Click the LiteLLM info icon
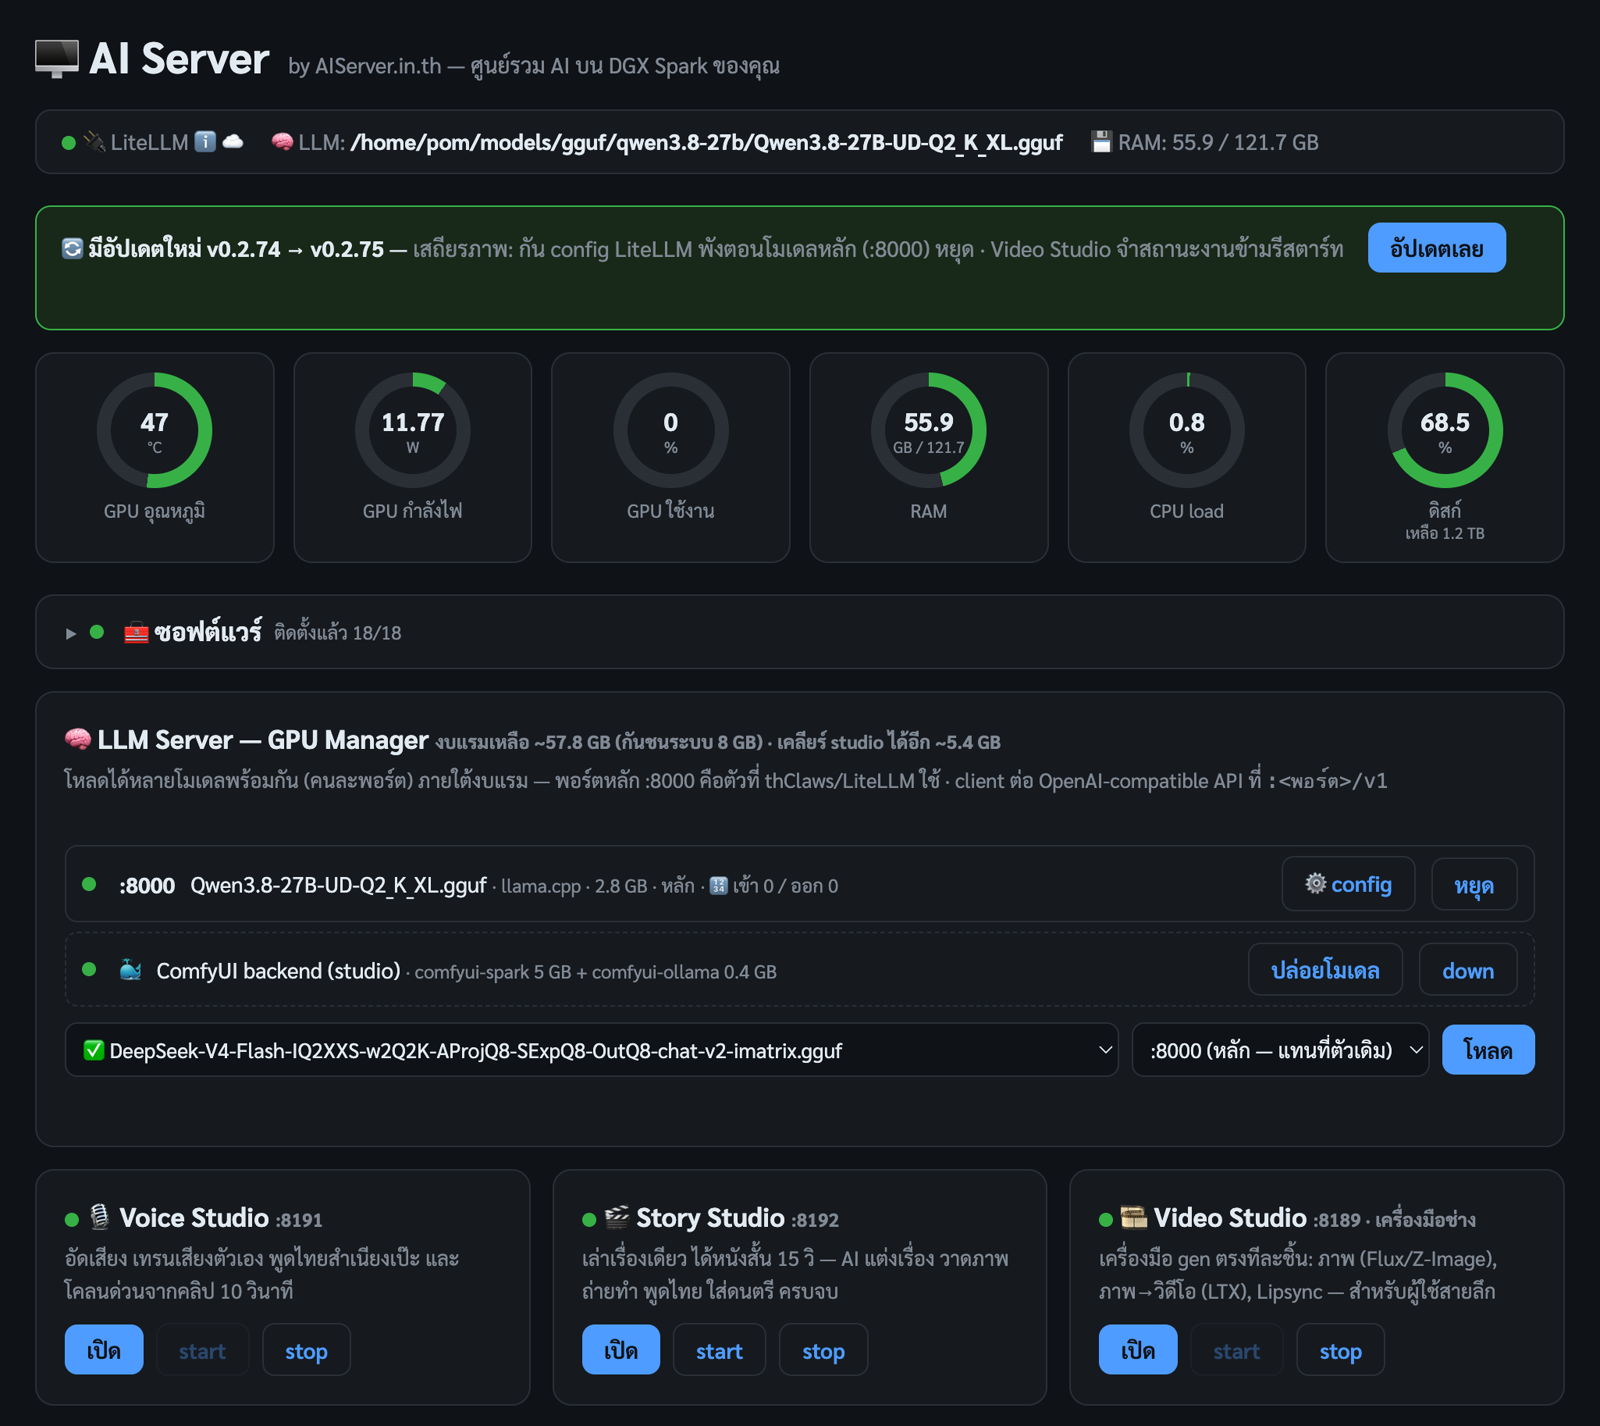This screenshot has width=1600, height=1426. [205, 142]
